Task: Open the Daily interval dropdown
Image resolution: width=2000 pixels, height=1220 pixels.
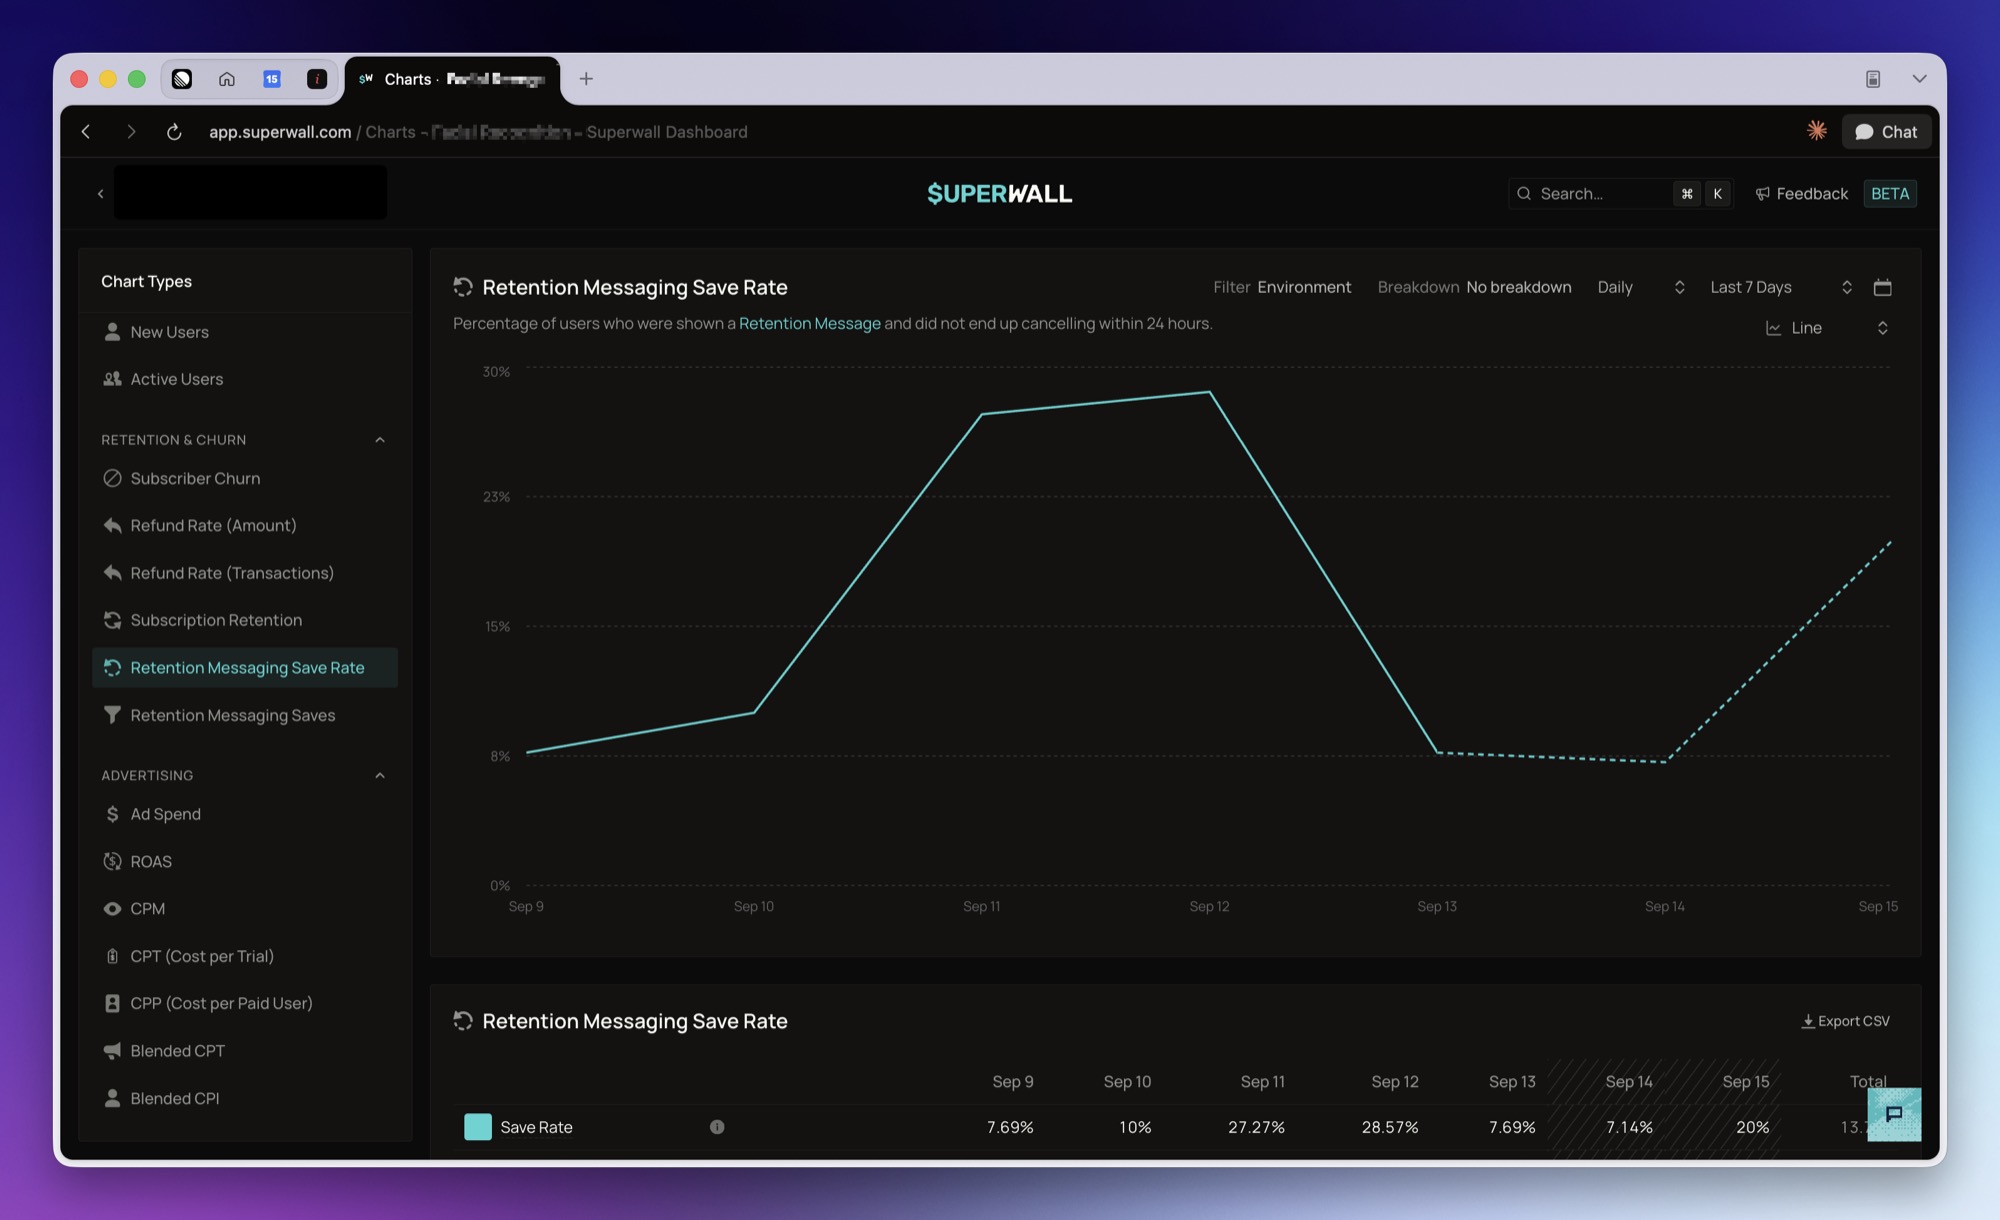Action: pyautogui.click(x=1640, y=287)
